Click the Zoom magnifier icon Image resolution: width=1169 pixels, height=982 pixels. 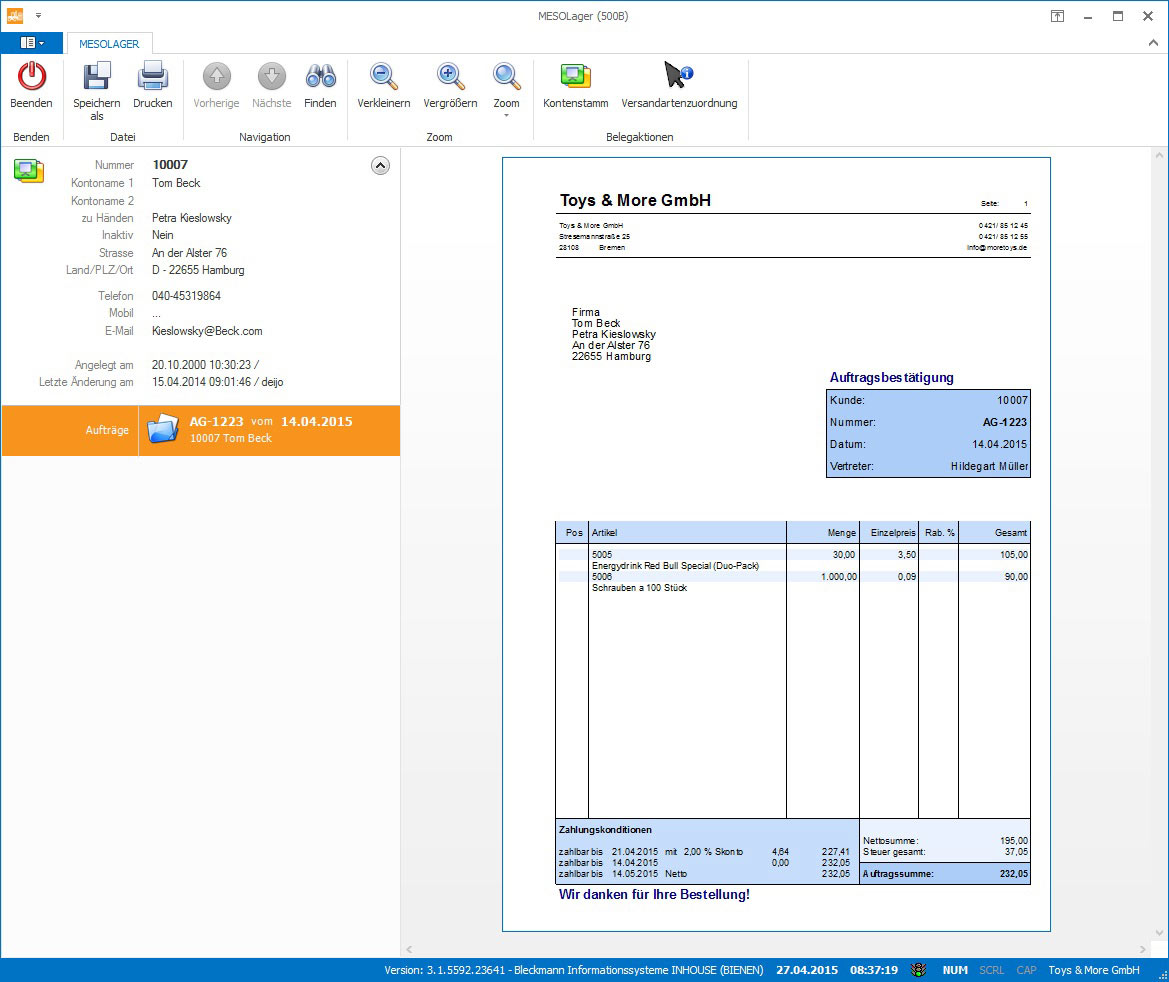click(x=506, y=76)
